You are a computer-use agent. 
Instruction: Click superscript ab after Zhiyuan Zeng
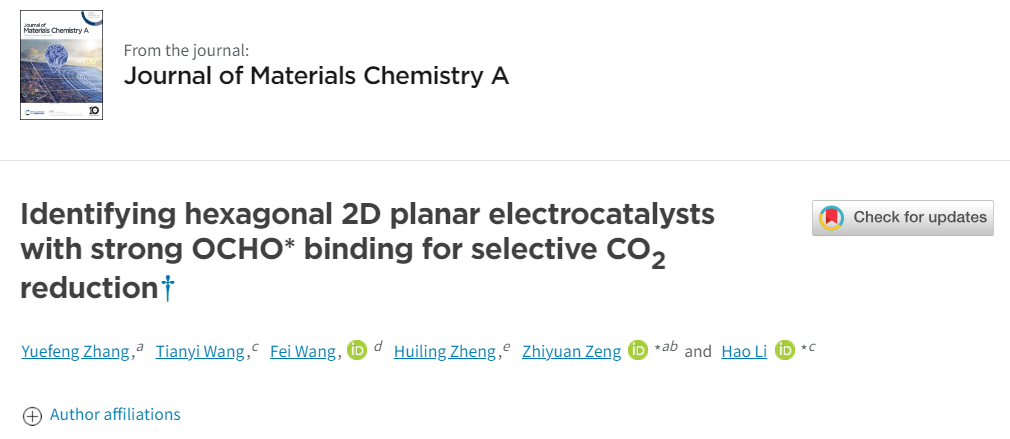668,347
